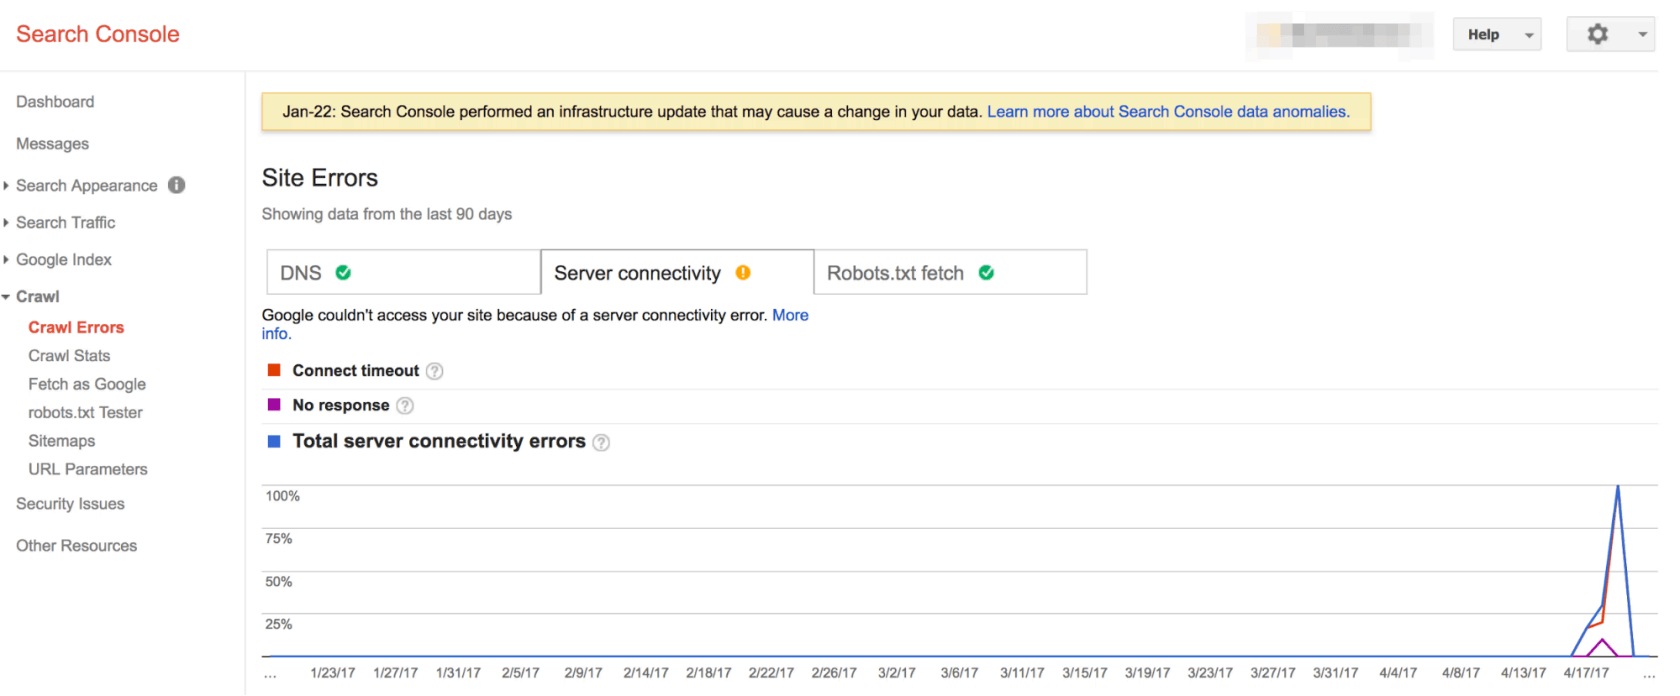The width and height of the screenshot is (1680, 696).
Task: Click the info icon beside Search Appearance
Action: coord(177,185)
